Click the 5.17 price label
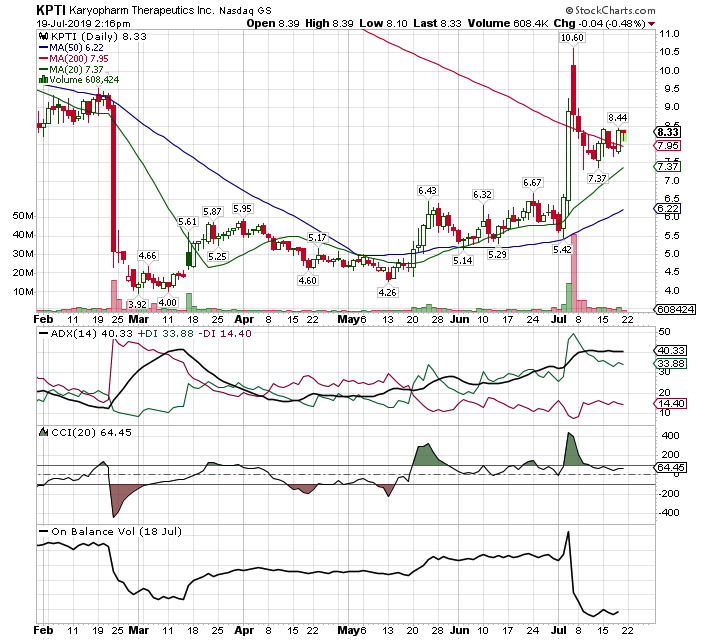The height and width of the screenshot is (644, 713). (317, 237)
